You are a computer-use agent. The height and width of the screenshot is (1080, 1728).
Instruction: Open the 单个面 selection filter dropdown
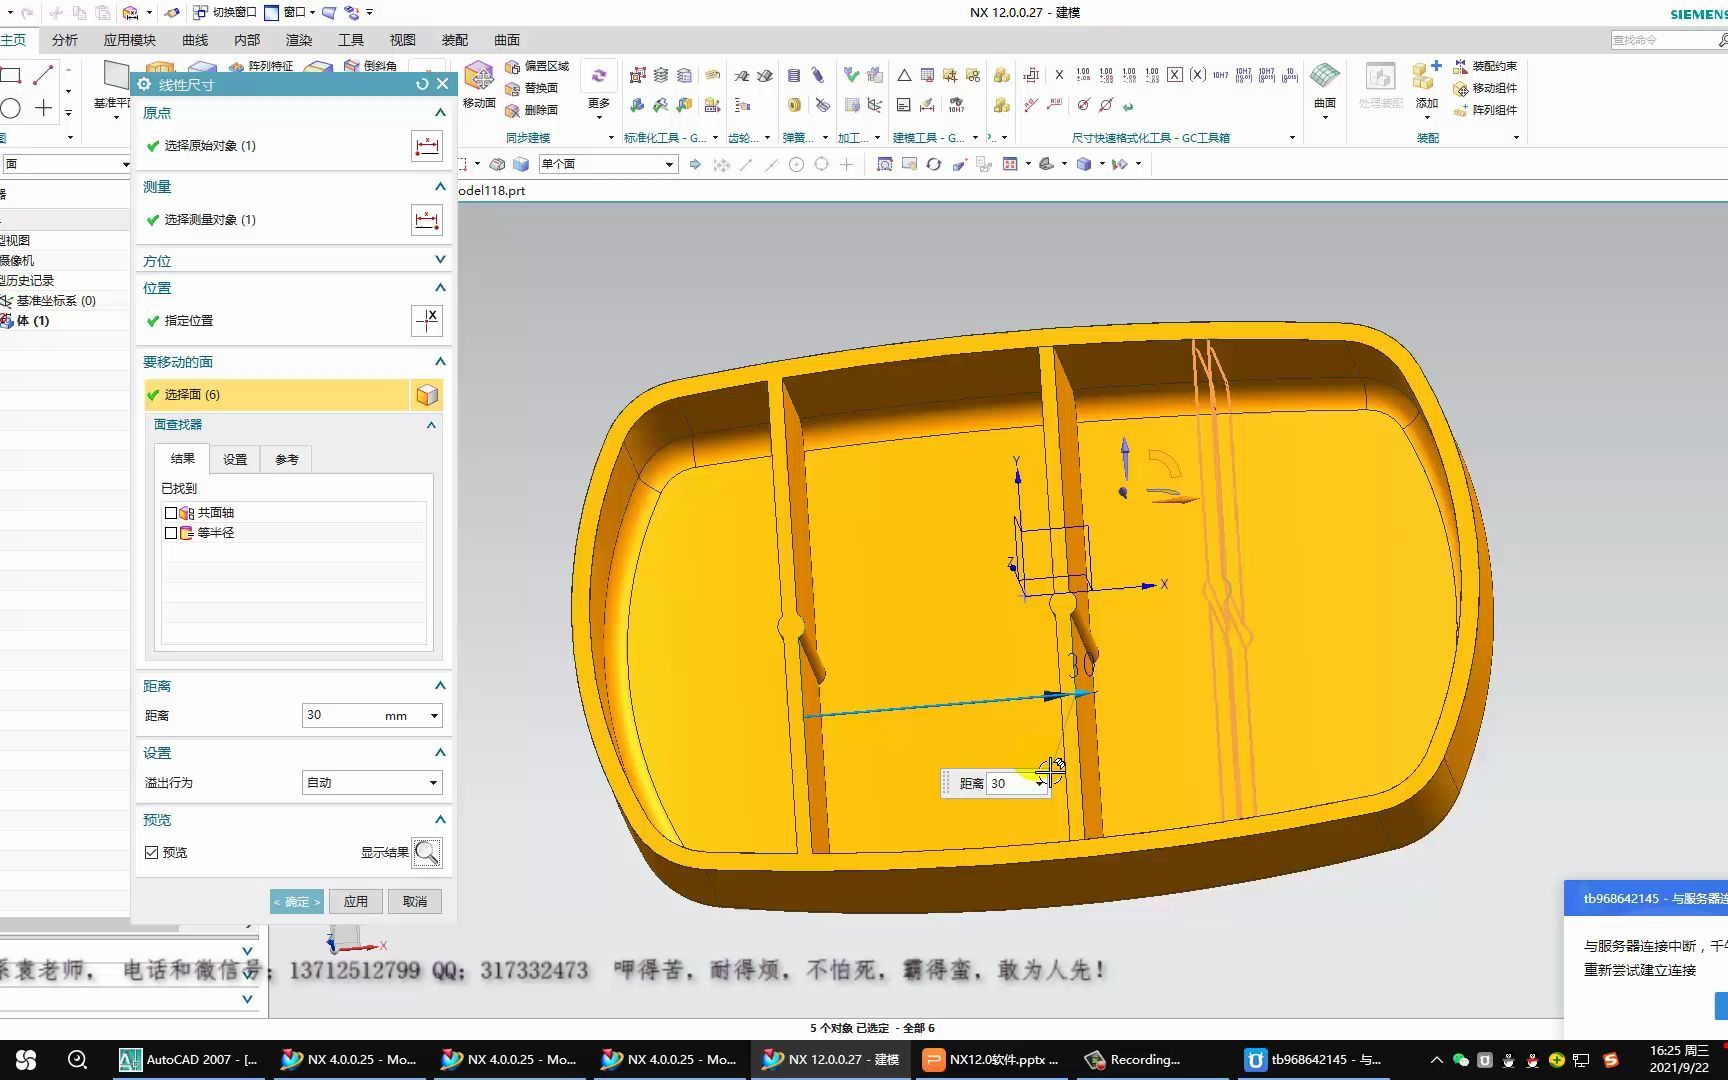click(x=671, y=163)
